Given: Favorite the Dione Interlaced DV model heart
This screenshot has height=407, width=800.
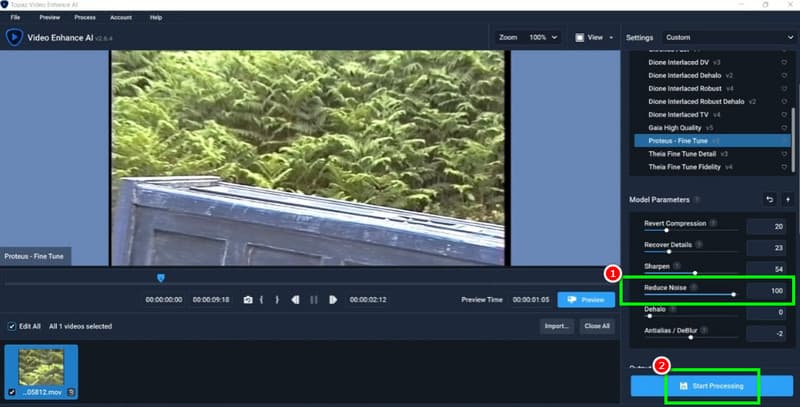Looking at the screenshot, I should click(784, 62).
